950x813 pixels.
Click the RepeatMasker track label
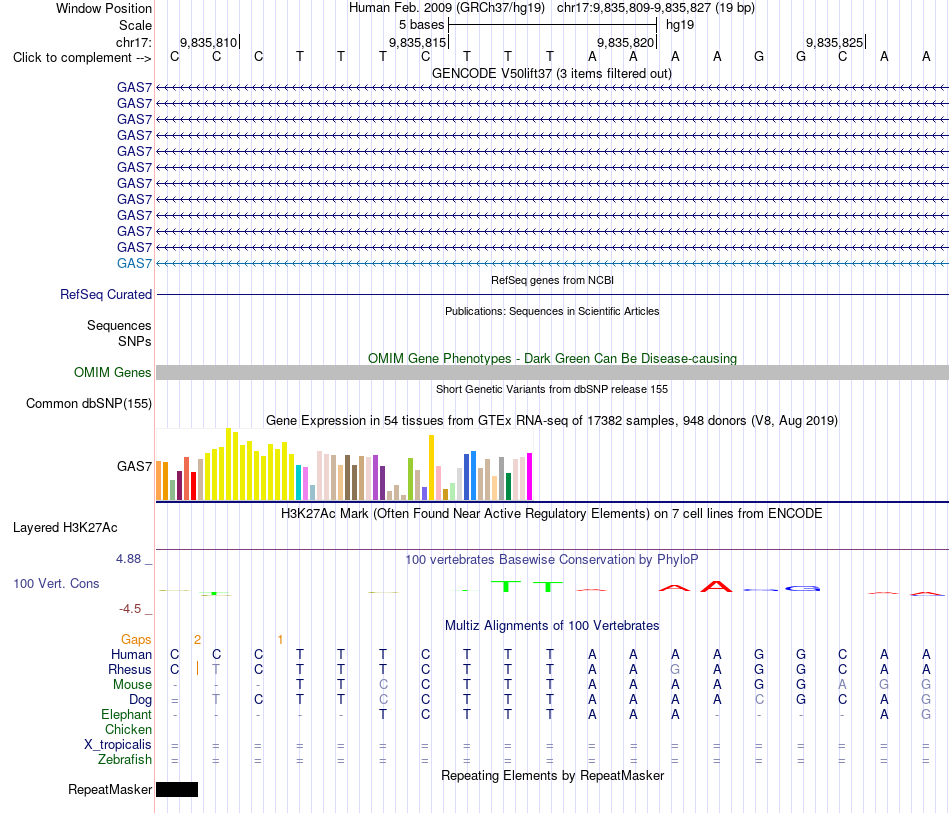click(110, 789)
